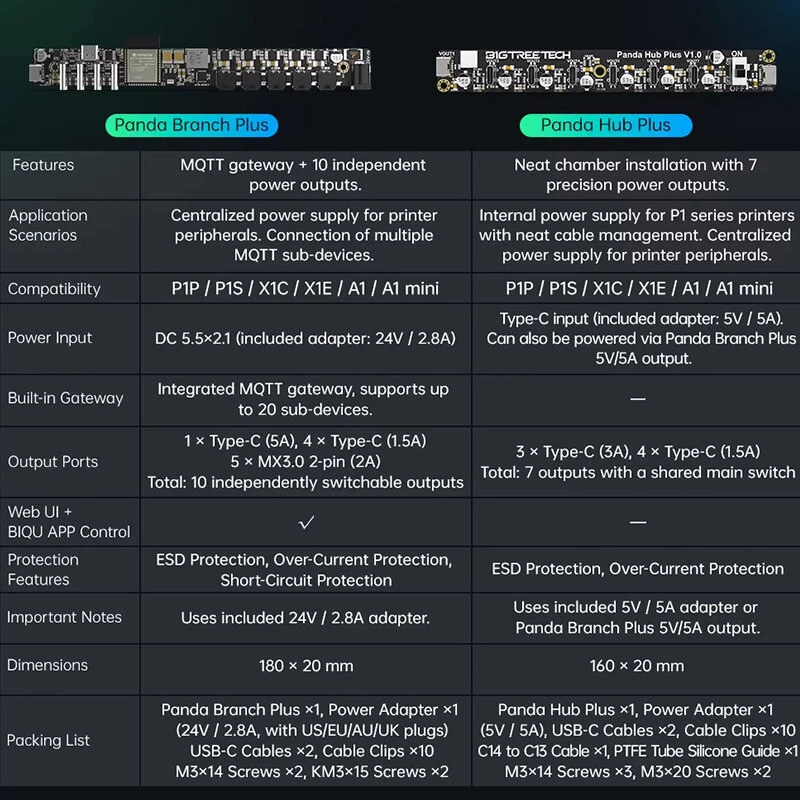Viewport: 800px width, 800px height.
Task: Click the Dimensions row label
Action: (x=47, y=665)
